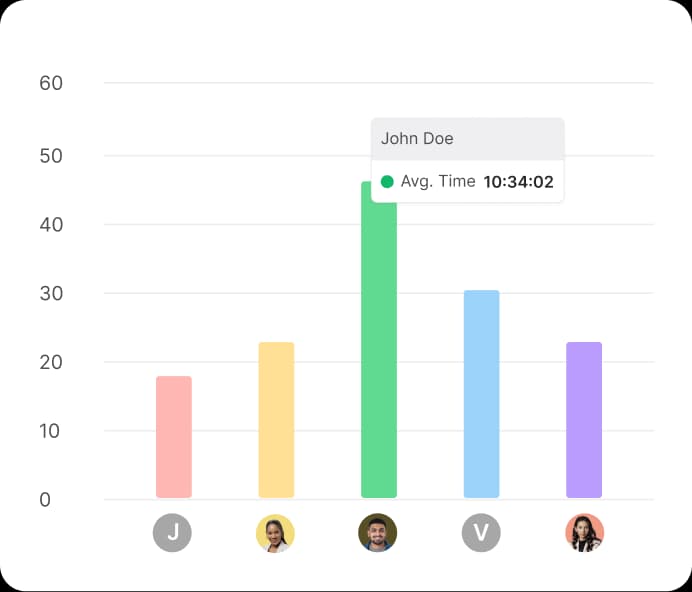Click the green status dot in tooltip
Screen dimensions: 692x592
tap(387, 182)
